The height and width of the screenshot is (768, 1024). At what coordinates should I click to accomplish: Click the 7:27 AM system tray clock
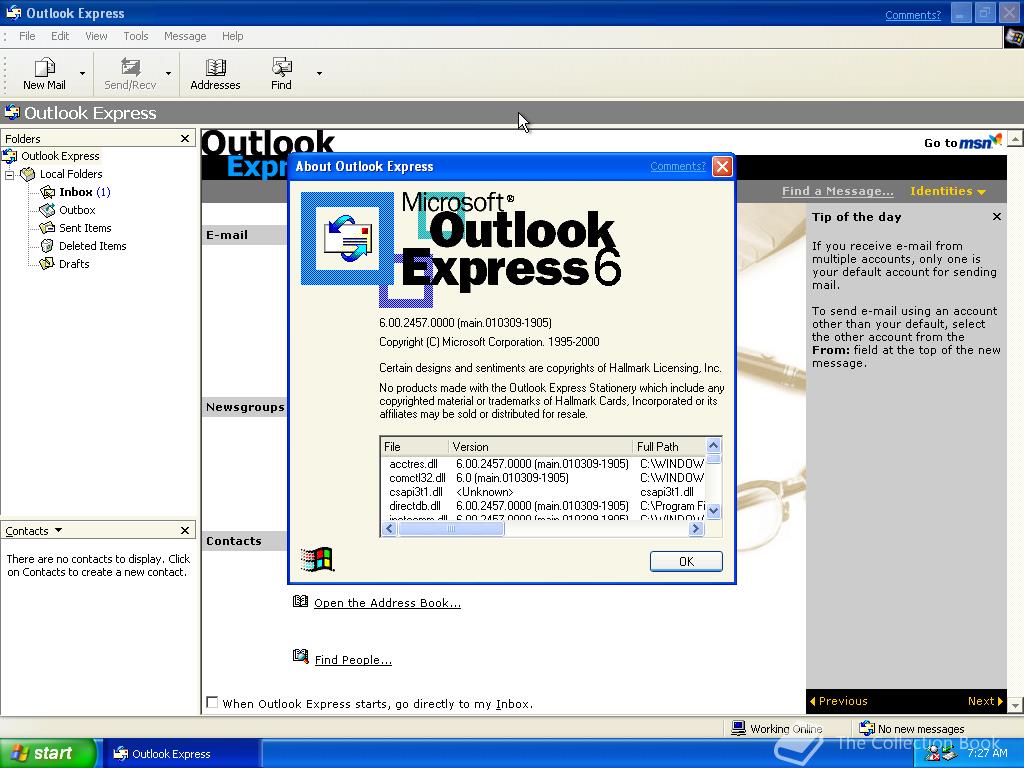[987, 753]
